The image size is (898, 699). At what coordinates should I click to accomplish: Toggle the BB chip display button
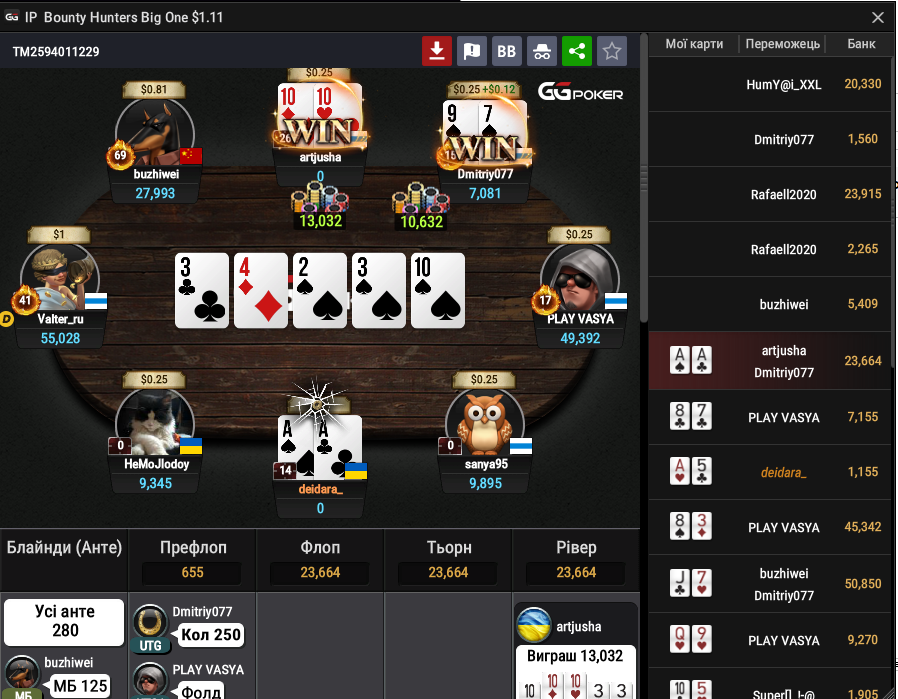507,51
